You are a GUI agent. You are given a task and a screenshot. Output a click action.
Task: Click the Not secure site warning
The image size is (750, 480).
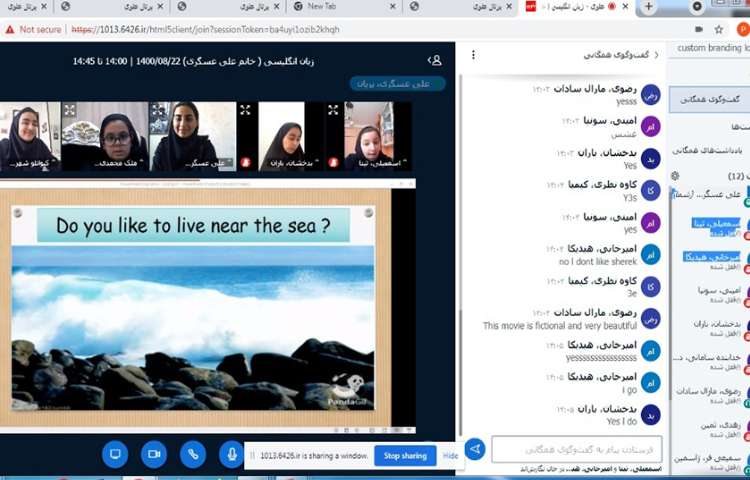pos(34,30)
